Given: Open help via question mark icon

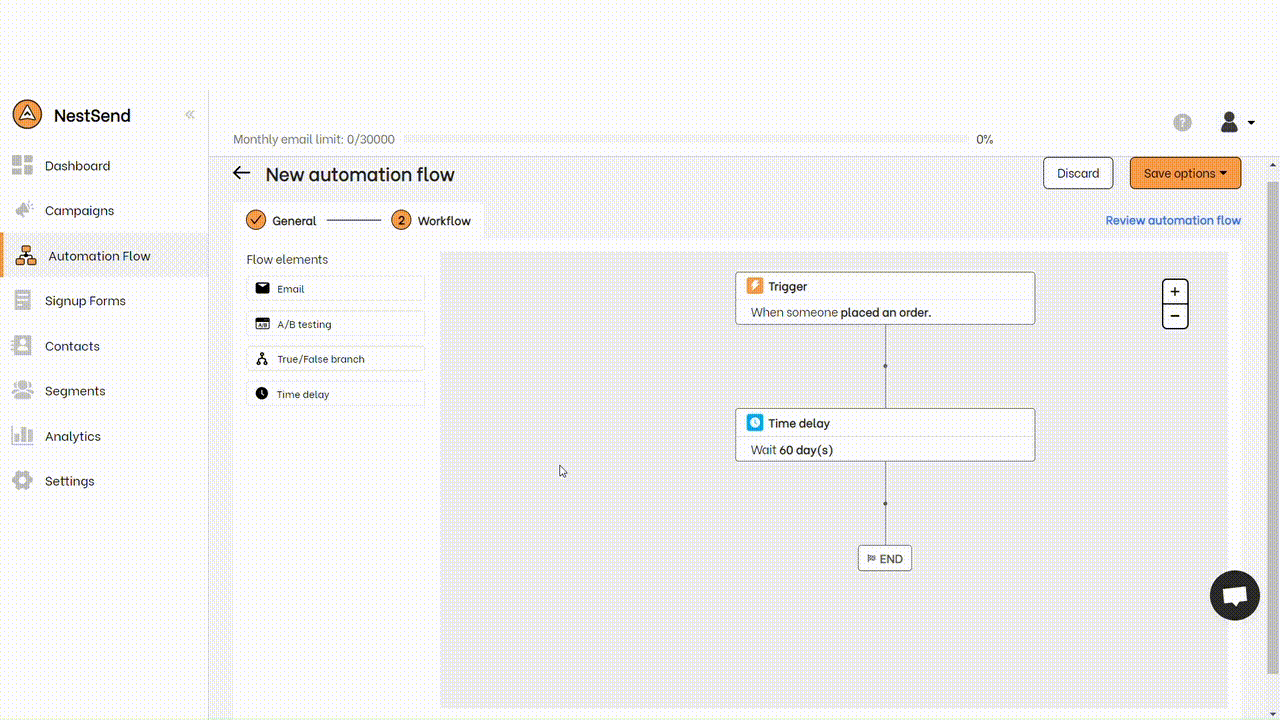Looking at the screenshot, I should [1182, 123].
